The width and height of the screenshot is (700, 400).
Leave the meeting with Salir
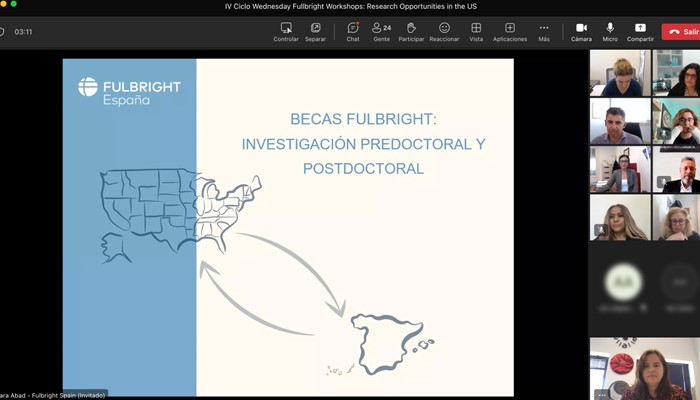(681, 32)
